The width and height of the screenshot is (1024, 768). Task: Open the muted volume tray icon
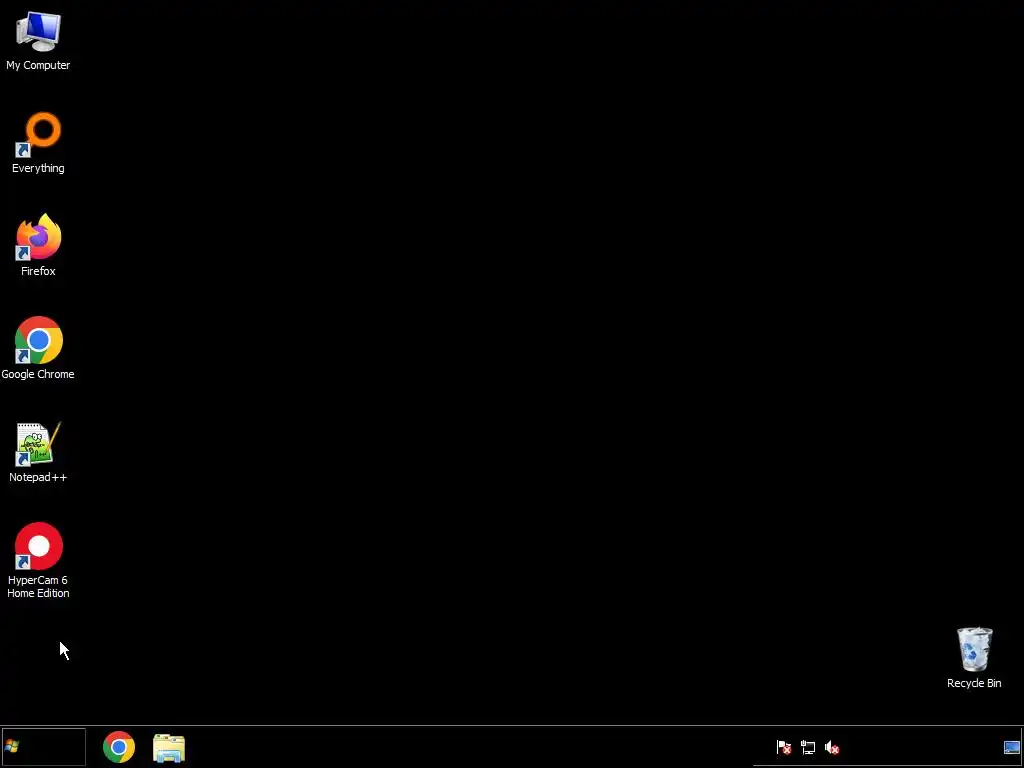coord(832,747)
